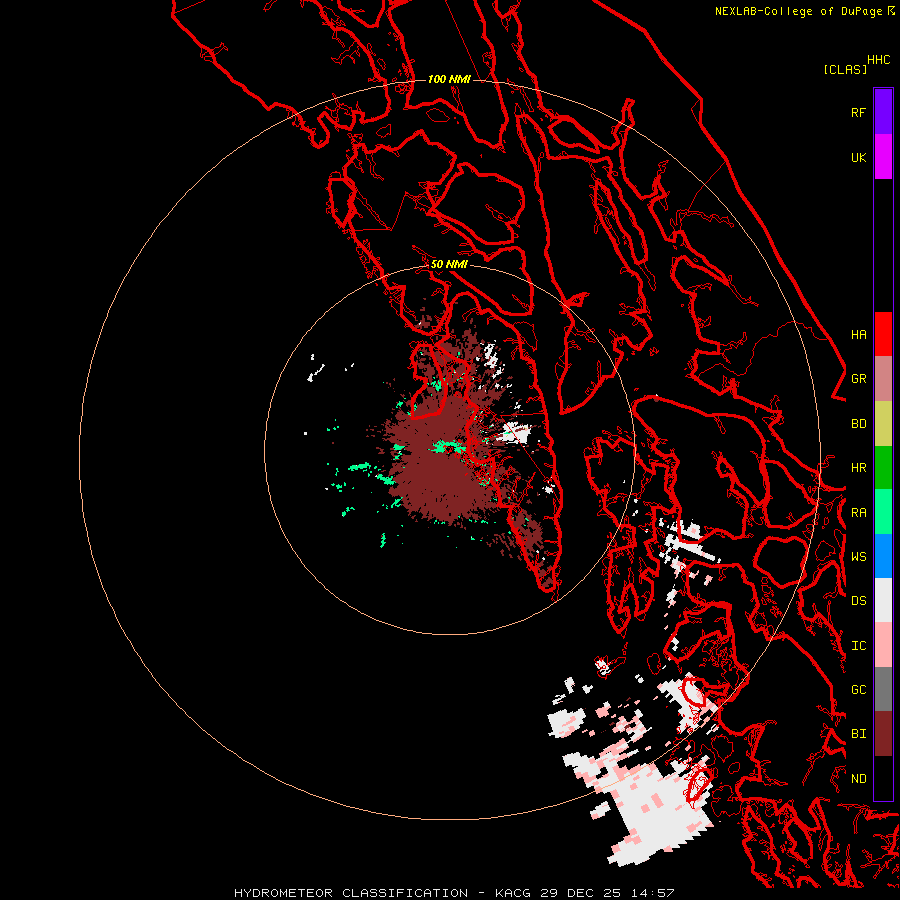Screen dimensions: 900x900
Task: Click the WS legend label
Action: pyautogui.click(x=858, y=557)
